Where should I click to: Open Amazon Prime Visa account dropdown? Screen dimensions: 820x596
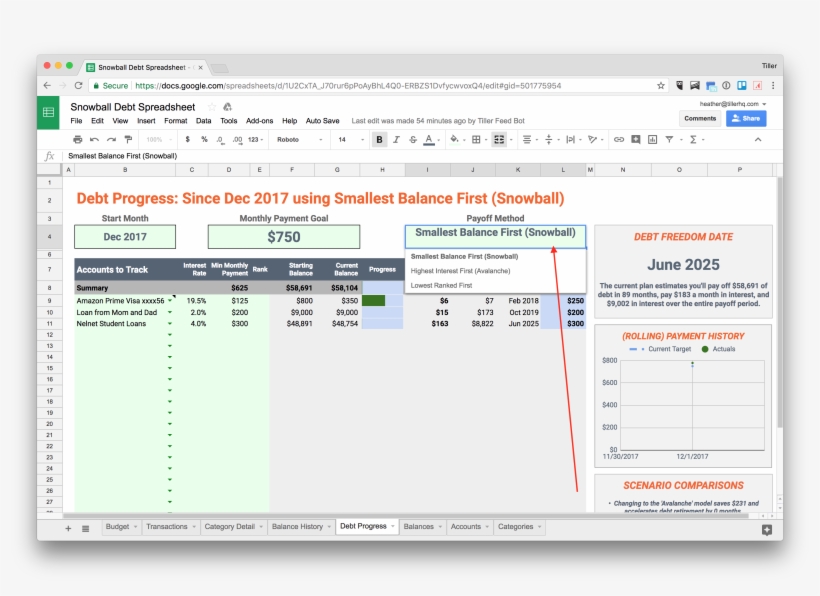(x=170, y=301)
